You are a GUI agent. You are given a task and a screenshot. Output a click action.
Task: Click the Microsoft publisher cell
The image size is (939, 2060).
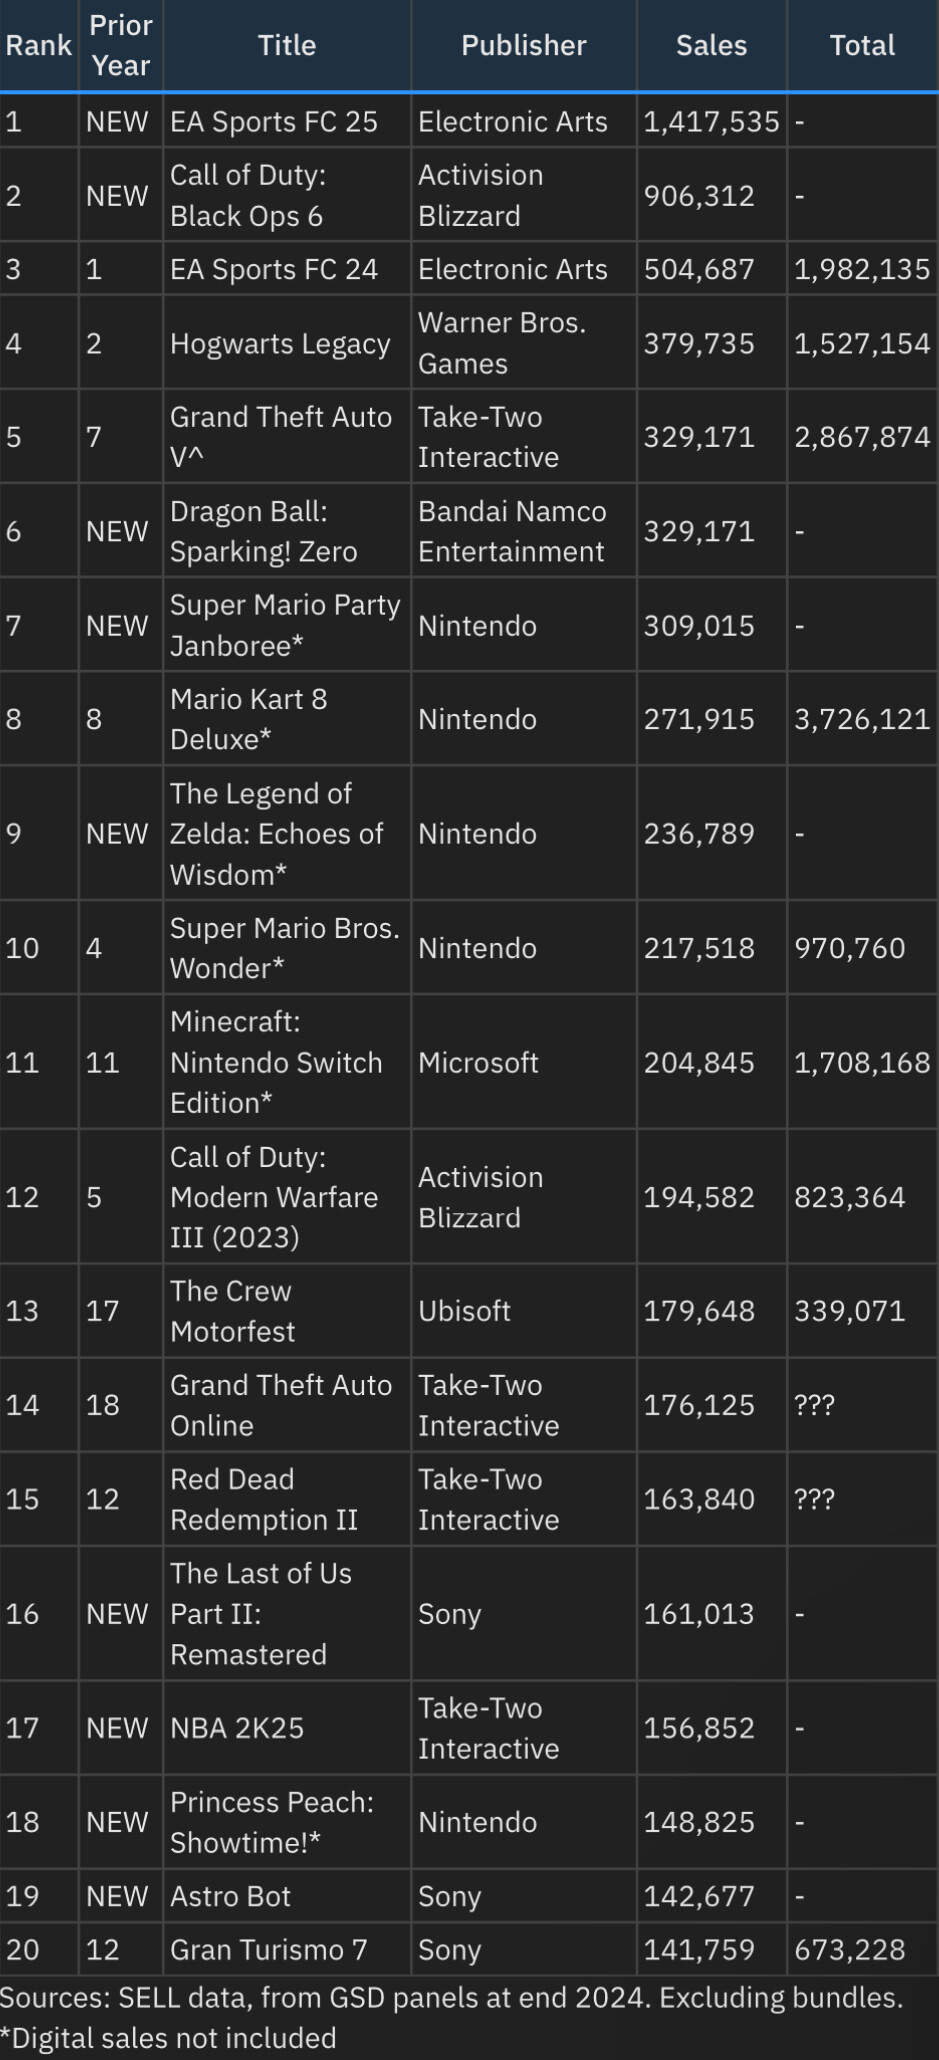tap(524, 1062)
